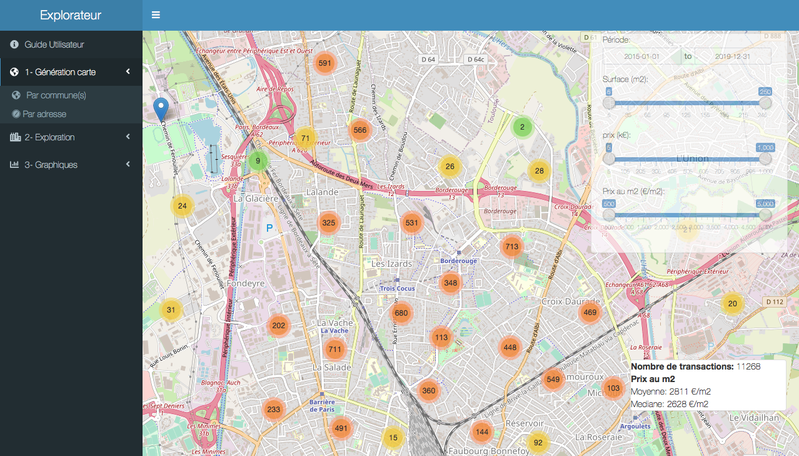Select the 1- Génération carte menu item

click(x=71, y=72)
